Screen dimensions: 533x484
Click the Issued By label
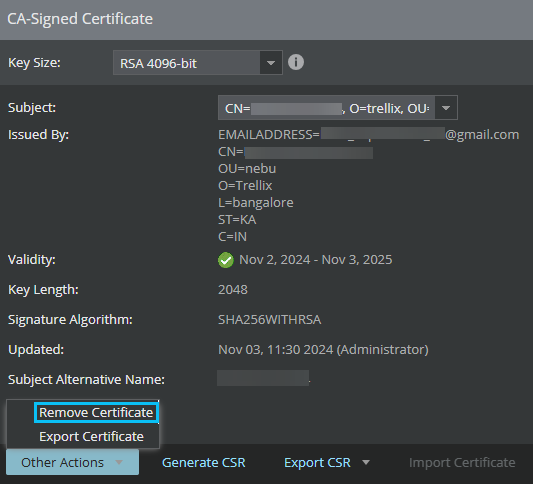click(x=38, y=135)
